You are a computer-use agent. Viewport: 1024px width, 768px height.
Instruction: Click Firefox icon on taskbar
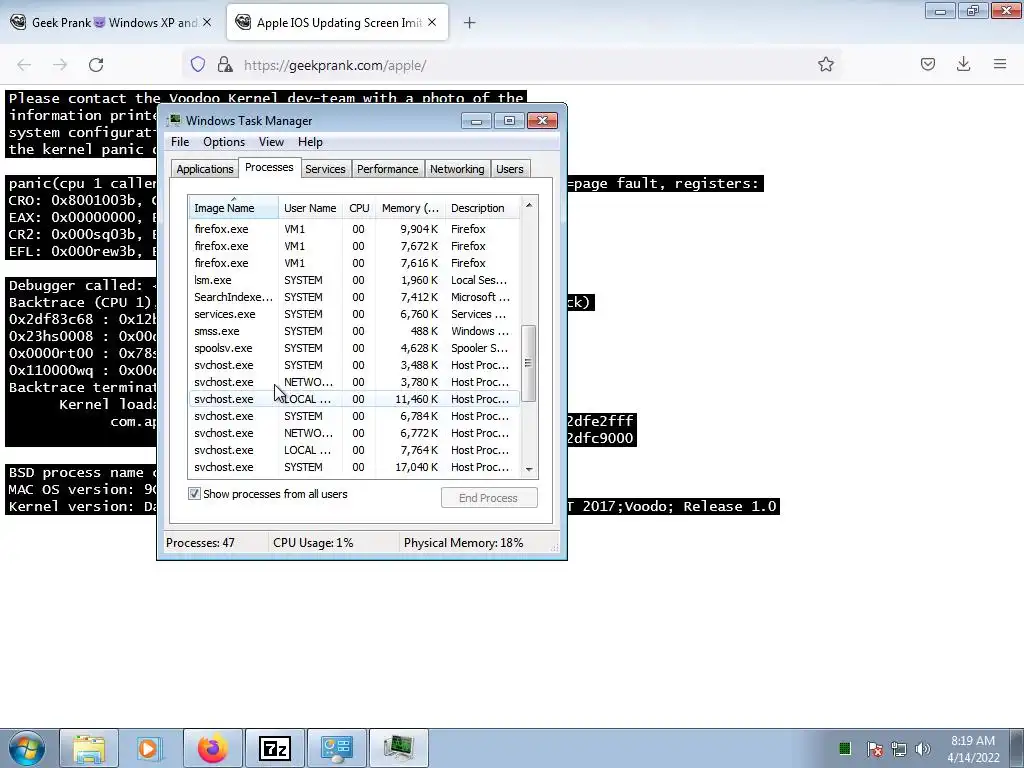(x=212, y=748)
